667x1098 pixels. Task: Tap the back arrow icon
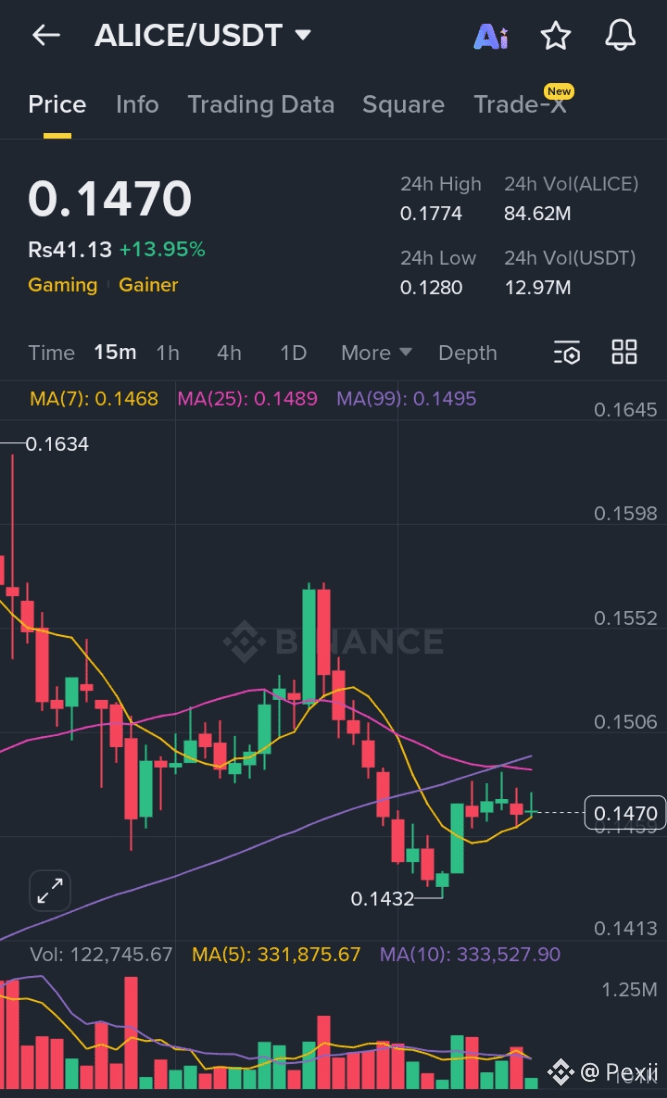pyautogui.click(x=46, y=35)
